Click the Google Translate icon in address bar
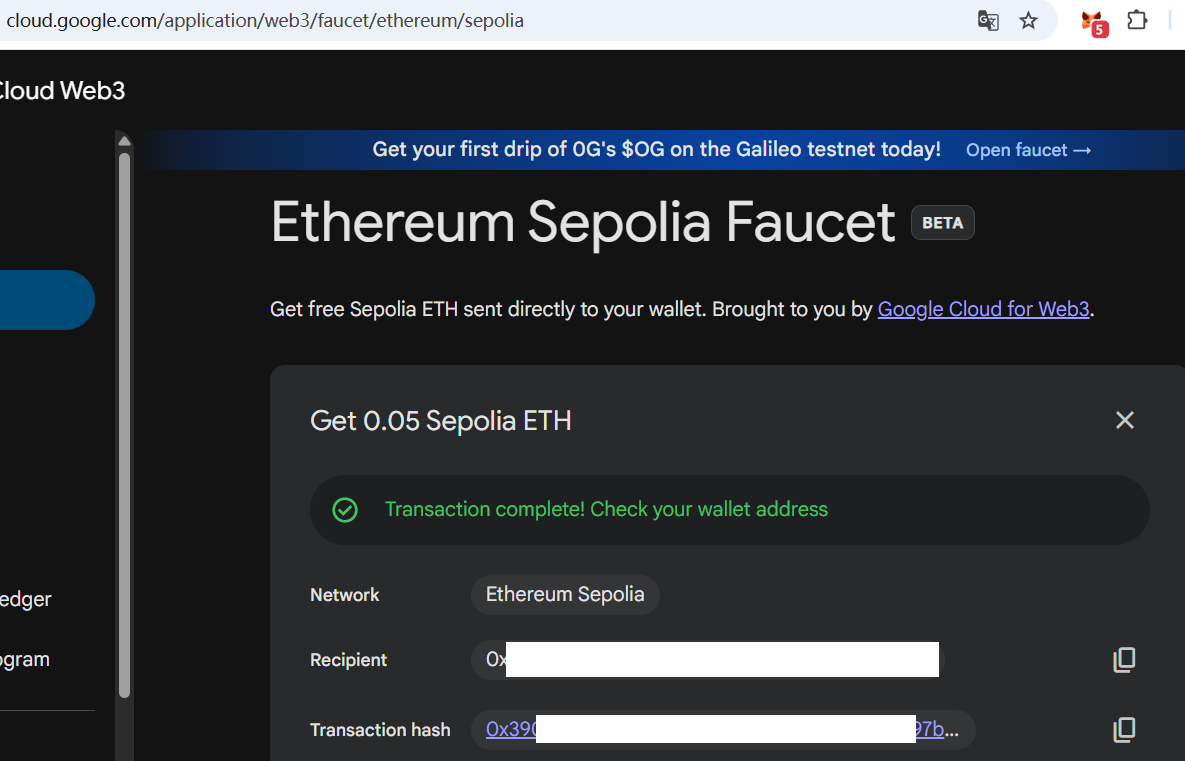This screenshot has height=761, width=1185. click(x=988, y=21)
